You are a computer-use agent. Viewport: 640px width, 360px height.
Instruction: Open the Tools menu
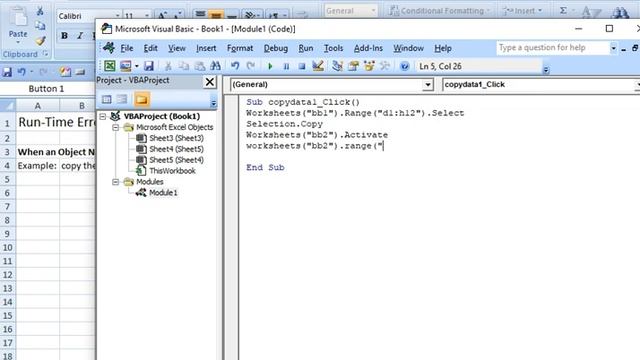[333, 48]
